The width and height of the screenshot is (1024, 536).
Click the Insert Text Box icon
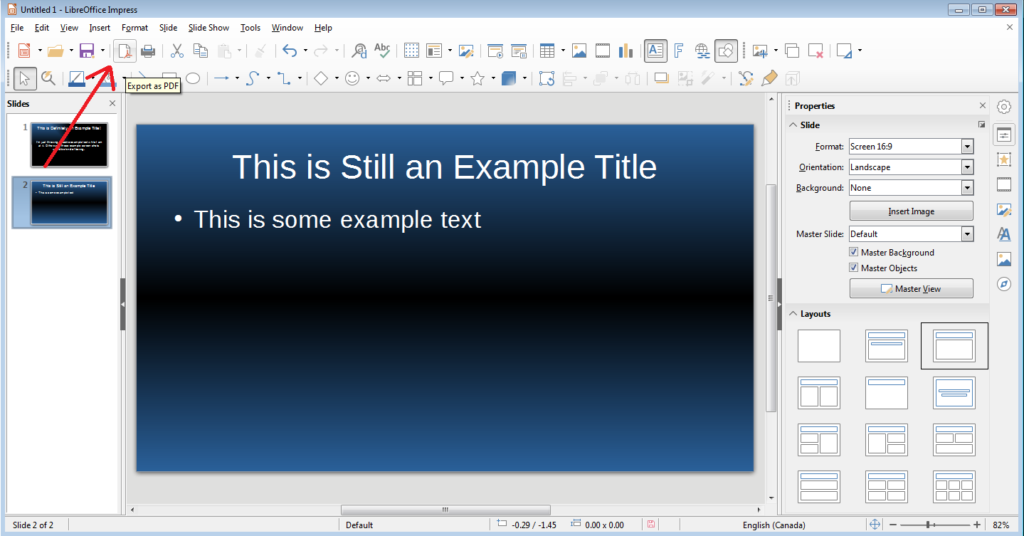click(655, 50)
